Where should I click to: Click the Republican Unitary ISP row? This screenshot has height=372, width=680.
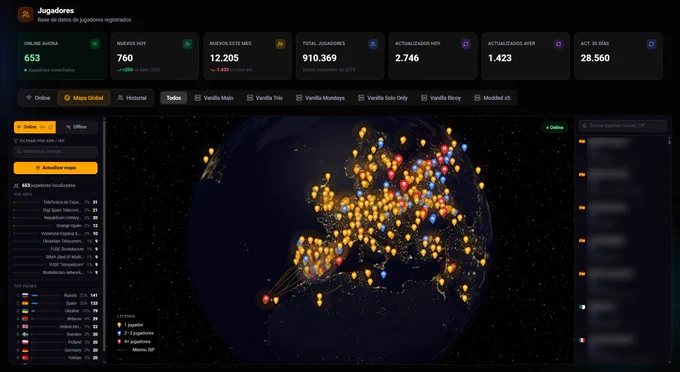(x=56, y=218)
